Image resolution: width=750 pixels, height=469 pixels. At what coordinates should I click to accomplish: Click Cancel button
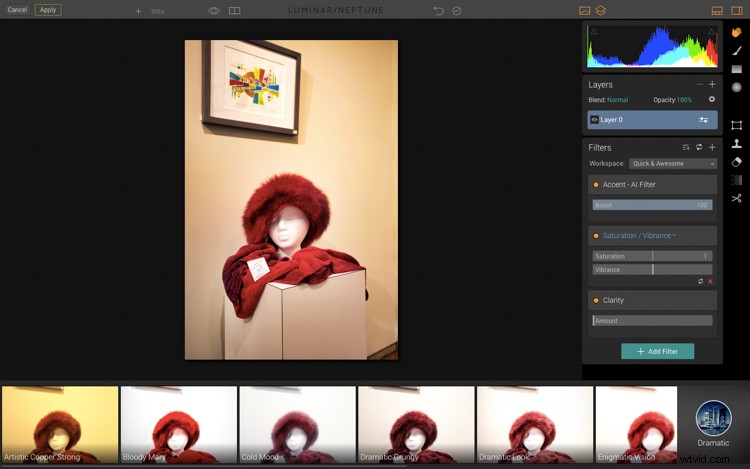tap(17, 10)
